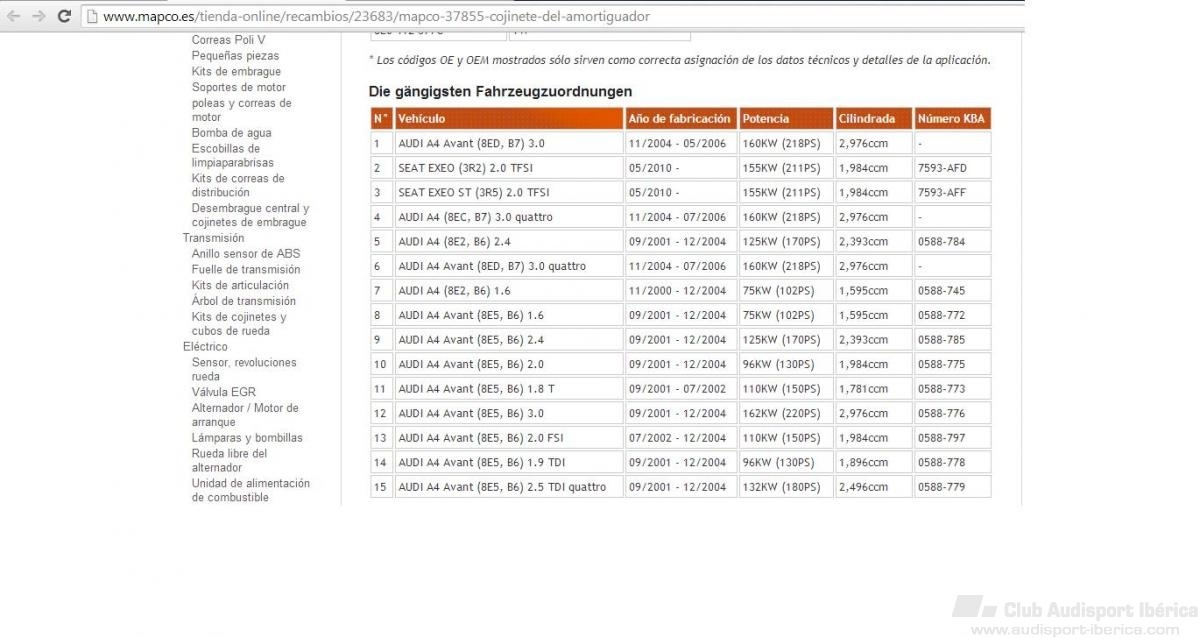The height and width of the screenshot is (638, 1200).
Task: Click KBA number 0588-784
Action: [941, 241]
